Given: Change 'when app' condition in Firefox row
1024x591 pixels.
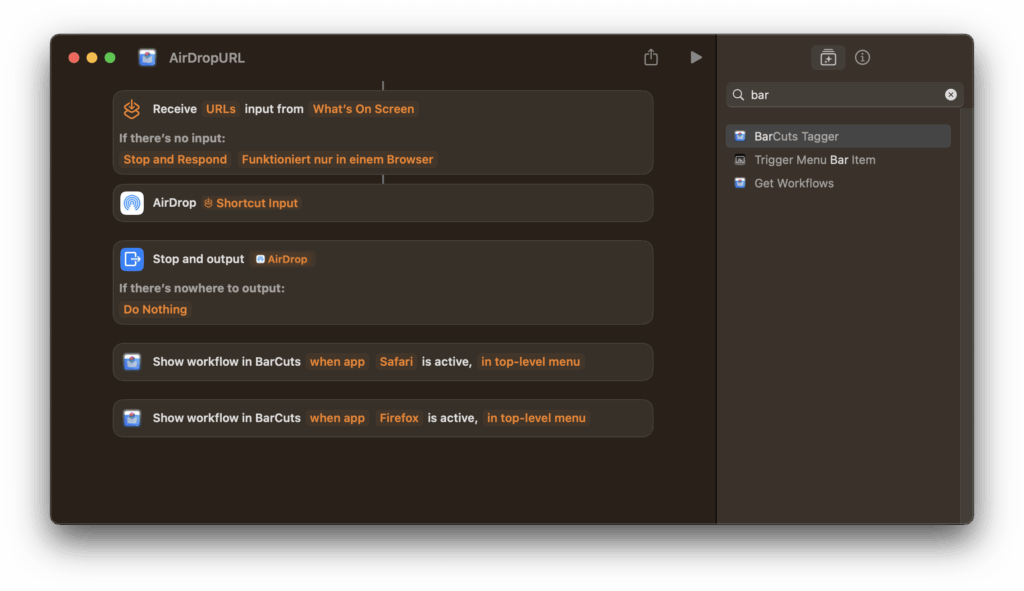Looking at the screenshot, I should click(x=337, y=418).
